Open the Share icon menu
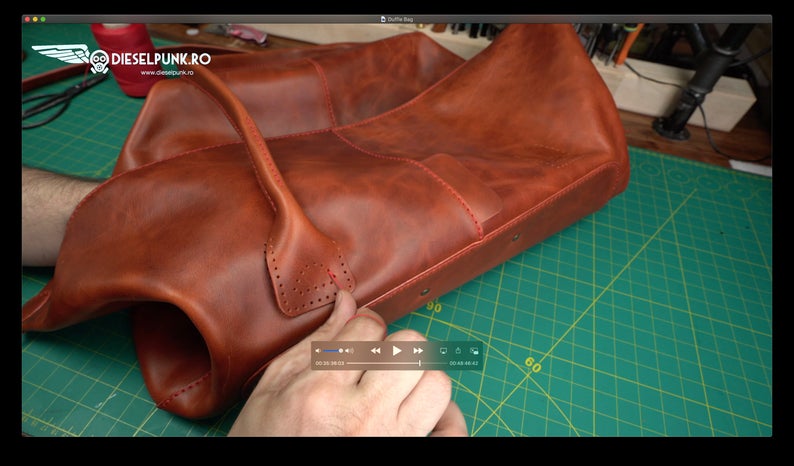 pos(458,351)
